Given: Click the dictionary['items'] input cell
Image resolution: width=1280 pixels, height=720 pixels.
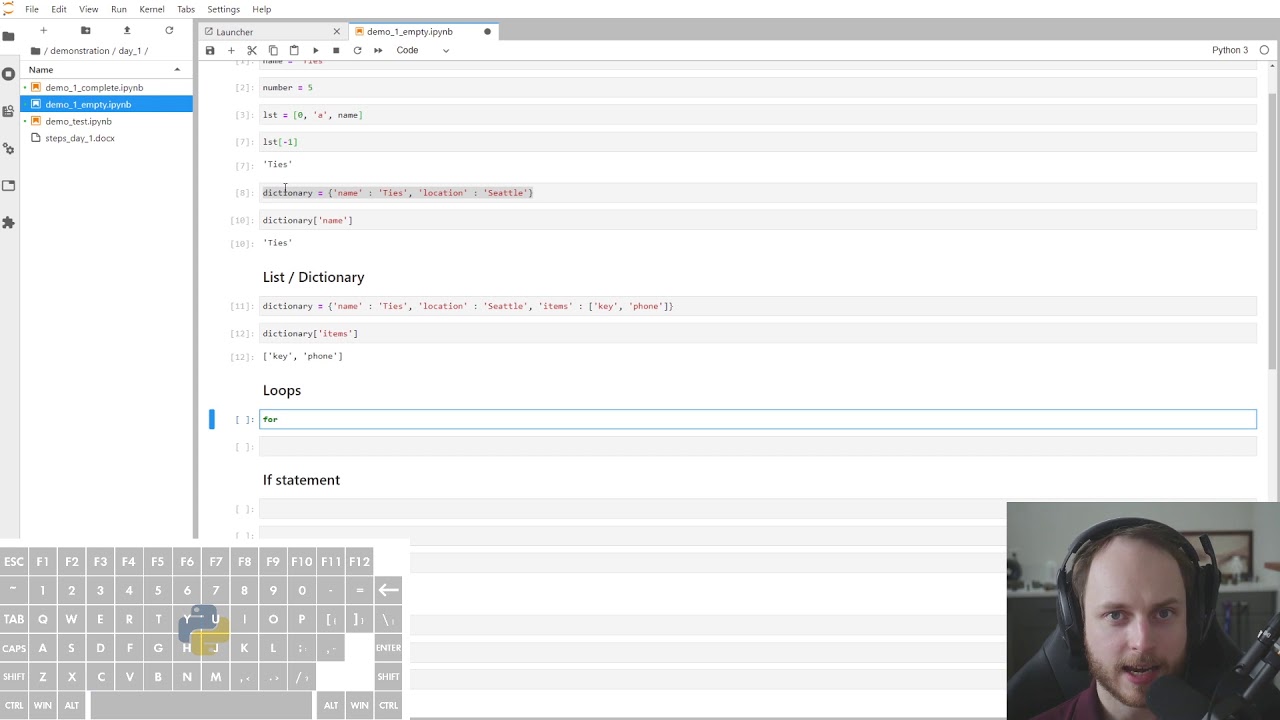Looking at the screenshot, I should coord(758,333).
